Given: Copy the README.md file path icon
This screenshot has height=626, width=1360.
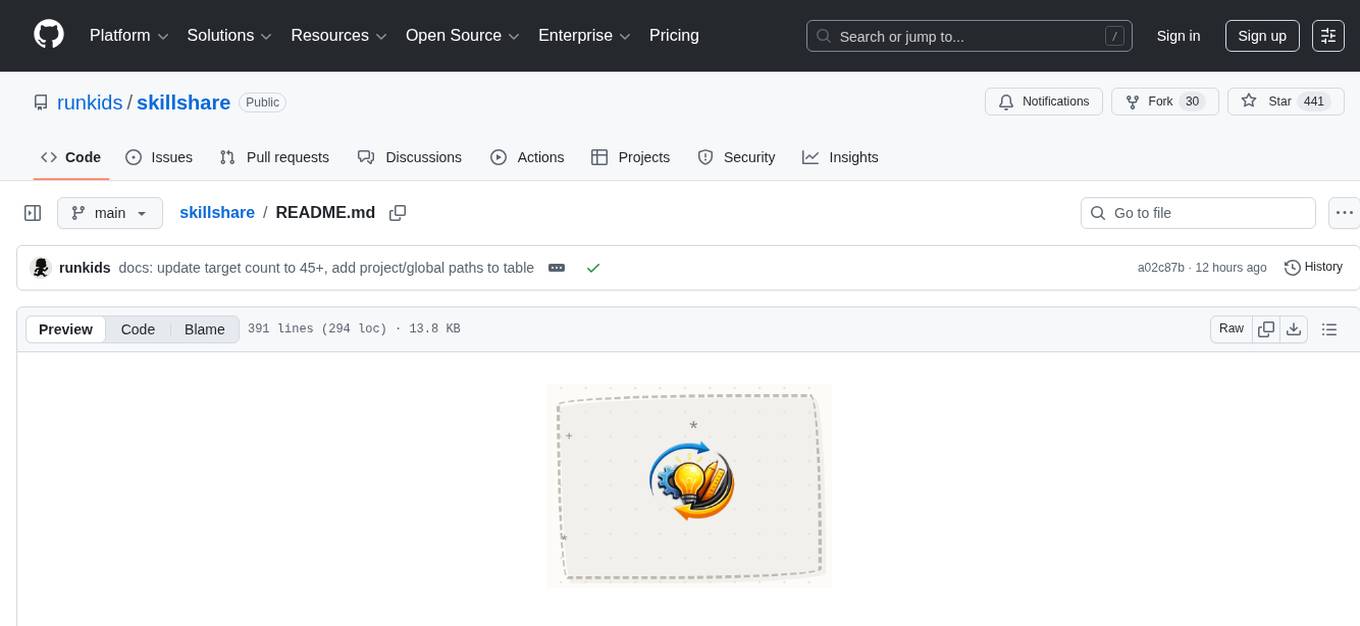Looking at the screenshot, I should (397, 212).
